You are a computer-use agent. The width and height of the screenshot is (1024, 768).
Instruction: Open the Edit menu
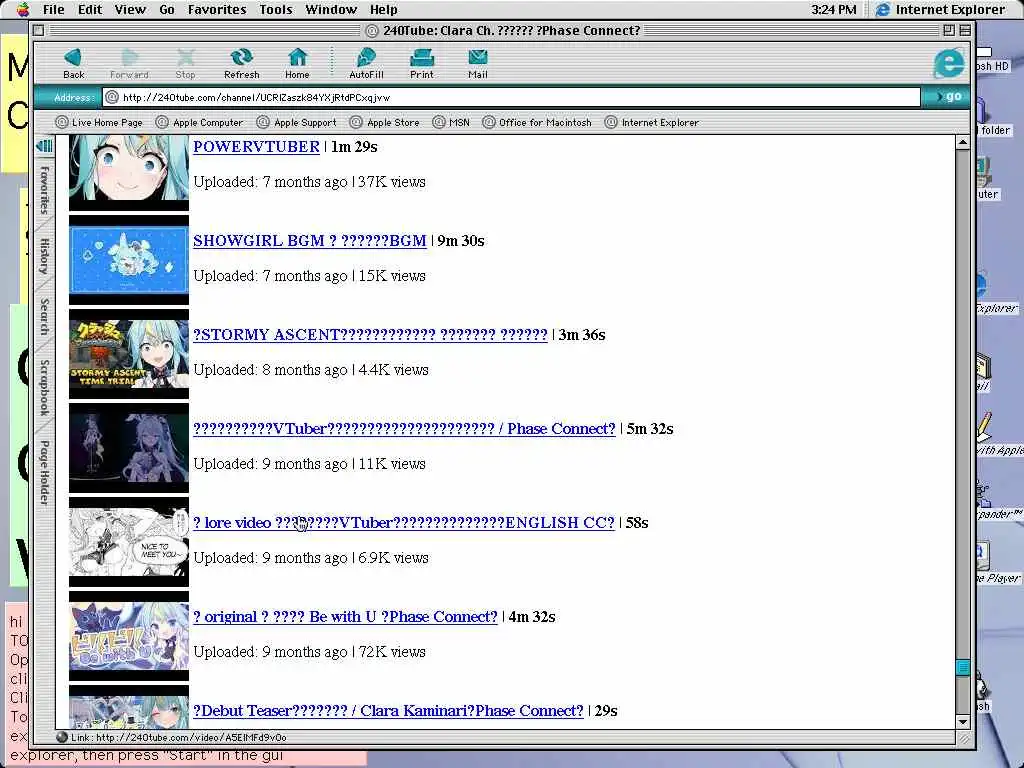[89, 9]
